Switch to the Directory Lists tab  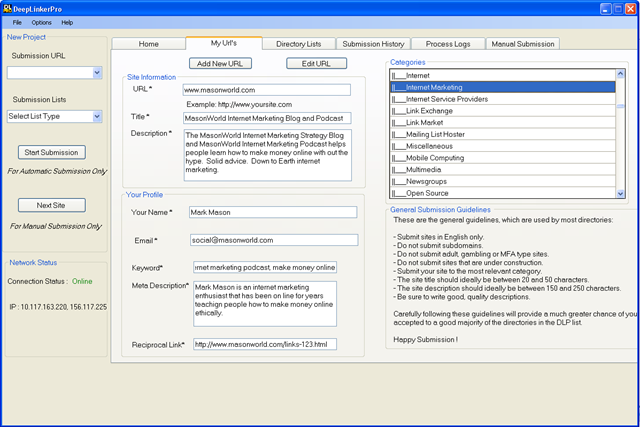point(299,44)
